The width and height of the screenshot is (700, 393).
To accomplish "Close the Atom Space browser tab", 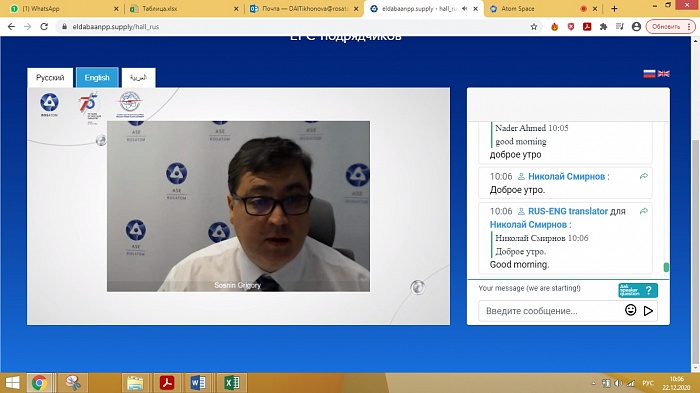I will pyautogui.click(x=595, y=8).
